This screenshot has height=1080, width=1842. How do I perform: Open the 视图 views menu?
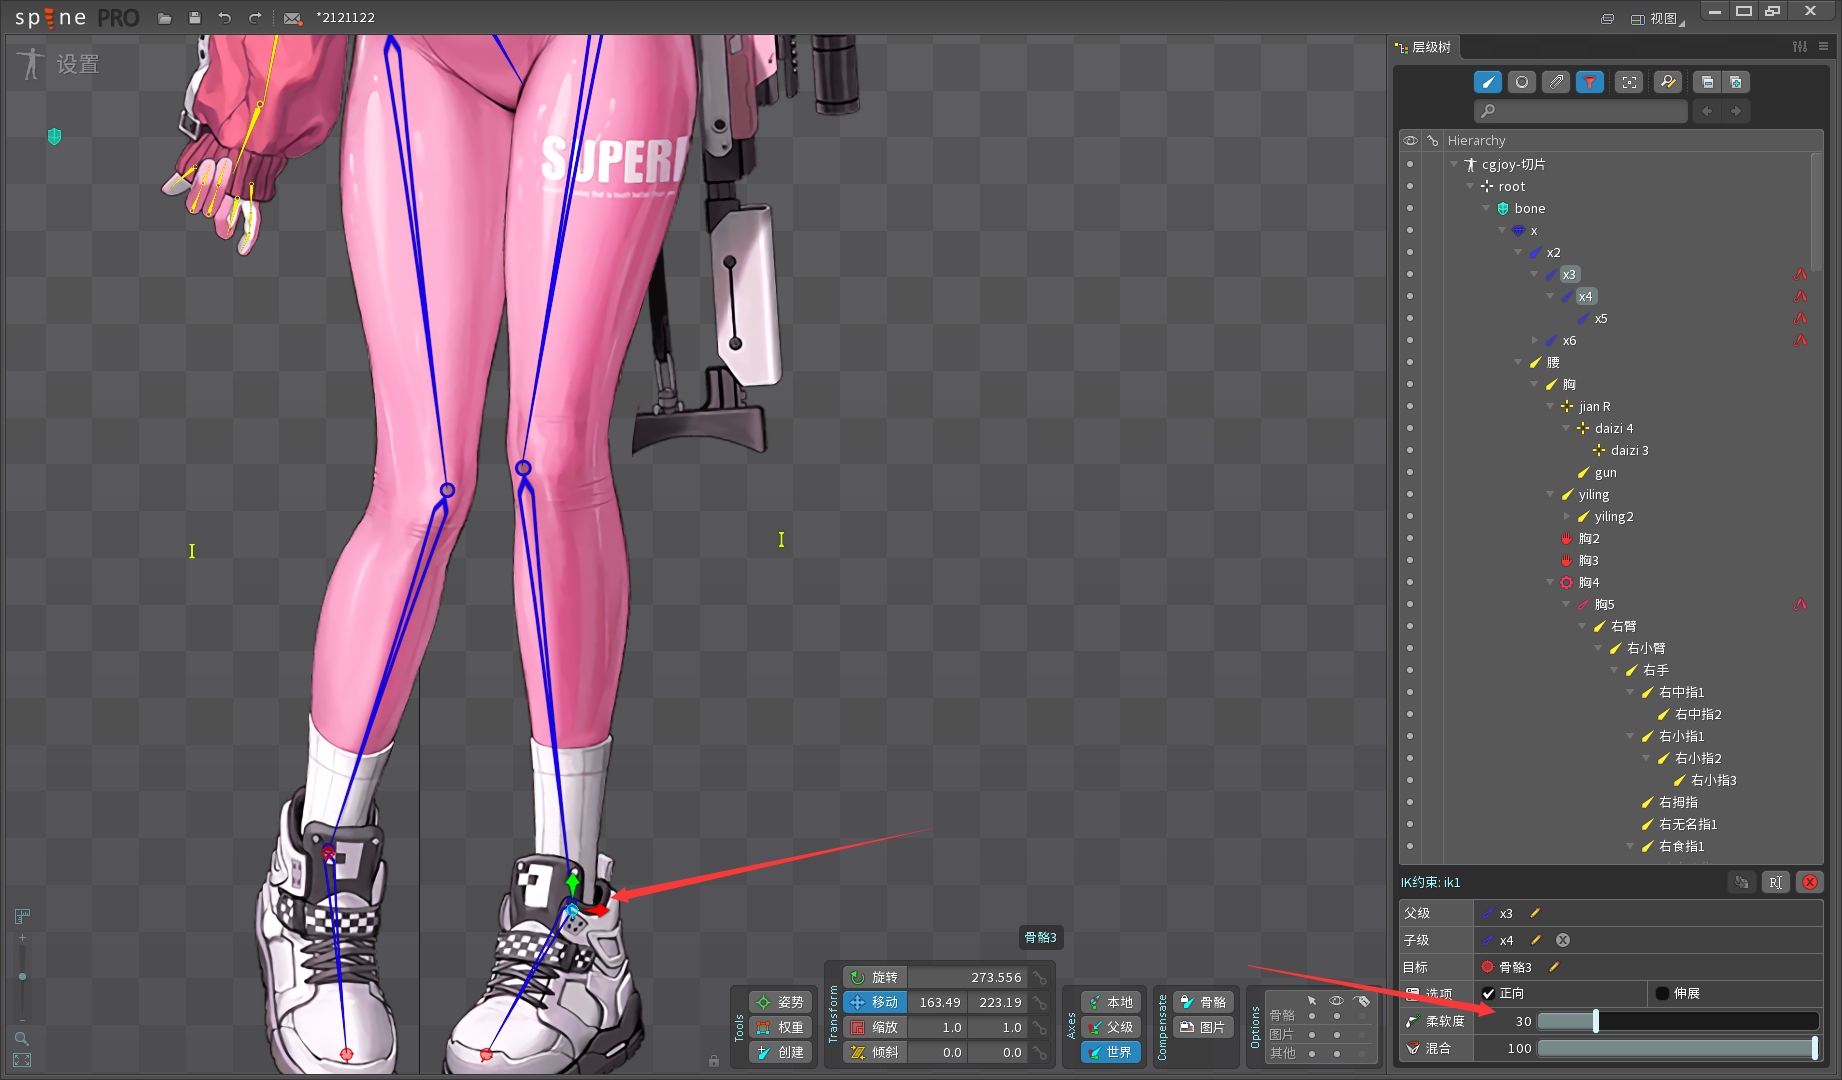(x=1656, y=18)
